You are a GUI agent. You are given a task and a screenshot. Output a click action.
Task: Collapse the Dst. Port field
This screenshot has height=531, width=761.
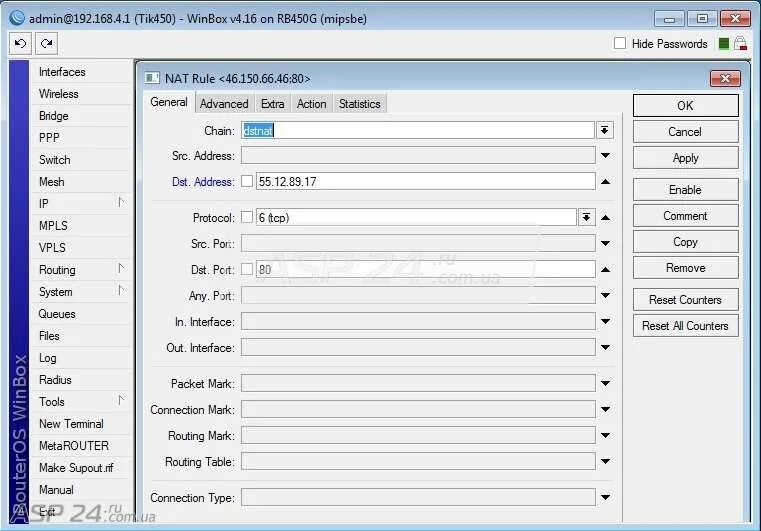pyautogui.click(x=605, y=269)
